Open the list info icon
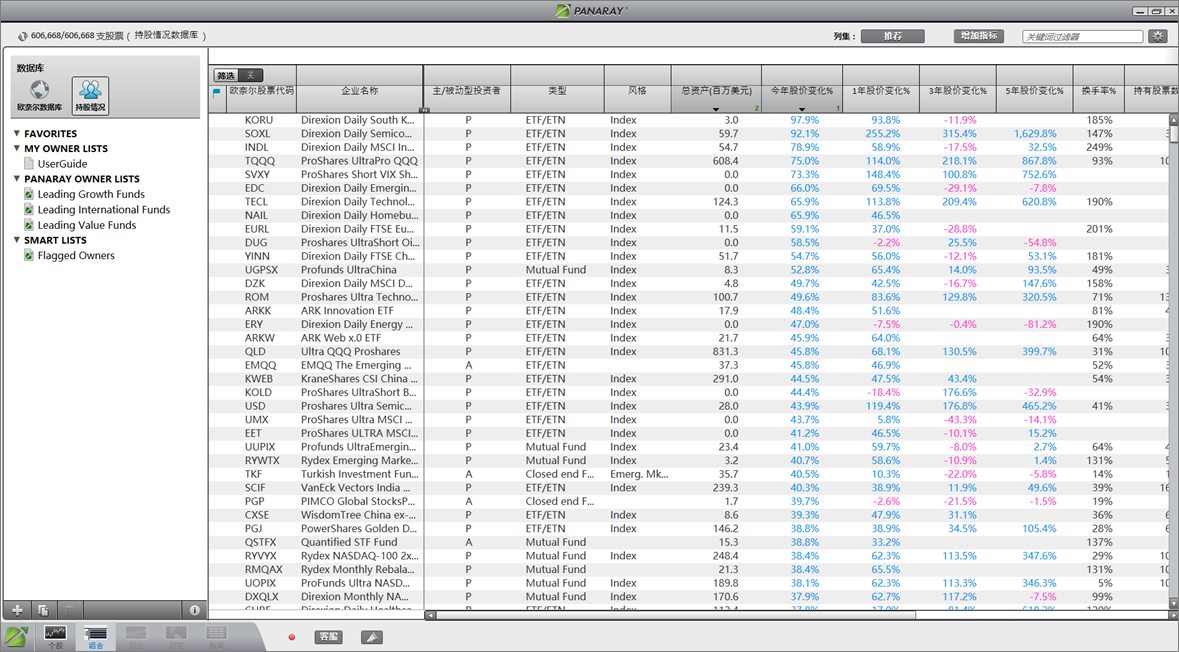Viewport: 1179px width, 652px height. tap(194, 610)
